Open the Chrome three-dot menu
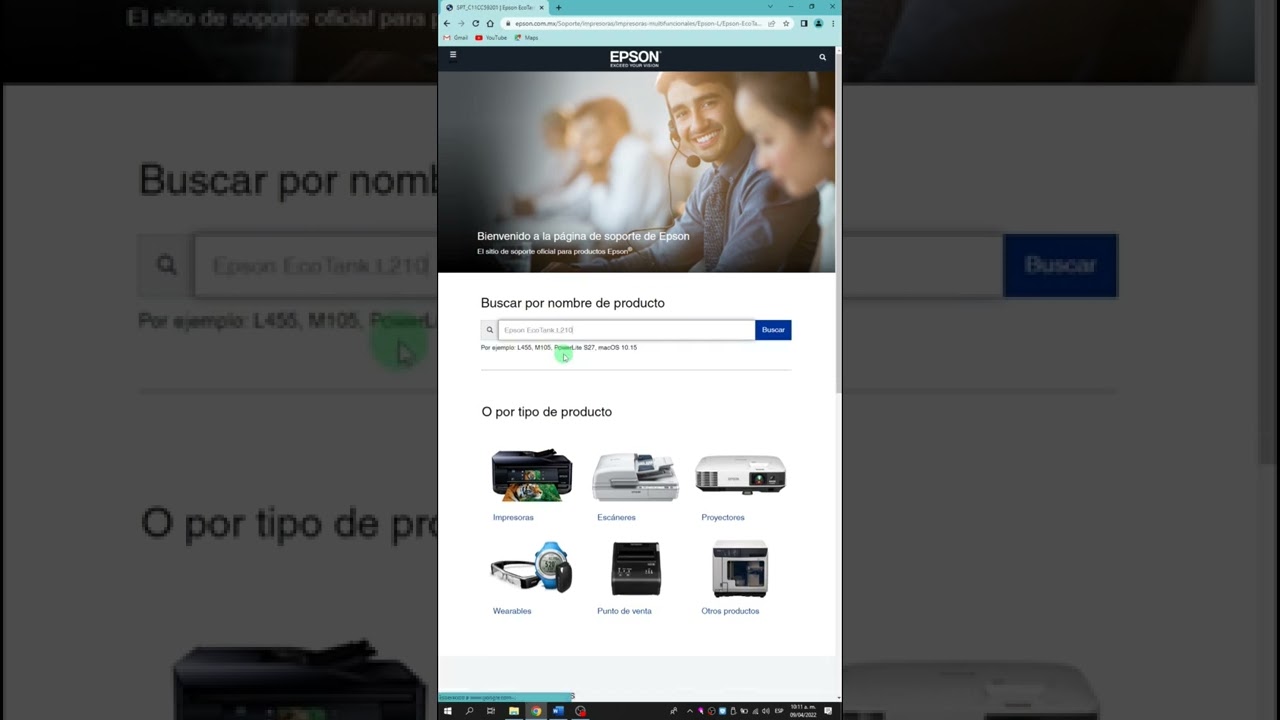This screenshot has height=720, width=1280. coord(833,23)
